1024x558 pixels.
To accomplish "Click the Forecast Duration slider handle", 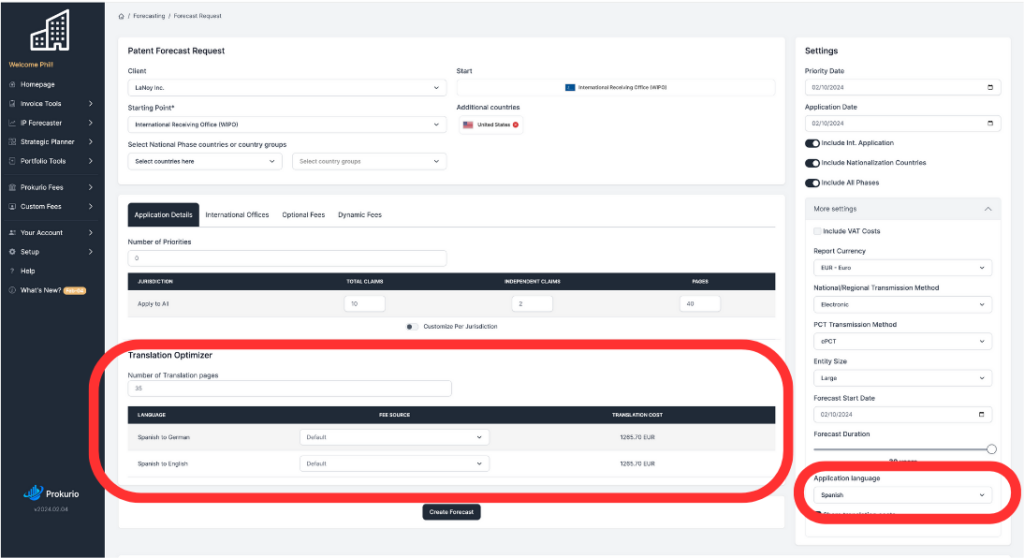I will [991, 449].
